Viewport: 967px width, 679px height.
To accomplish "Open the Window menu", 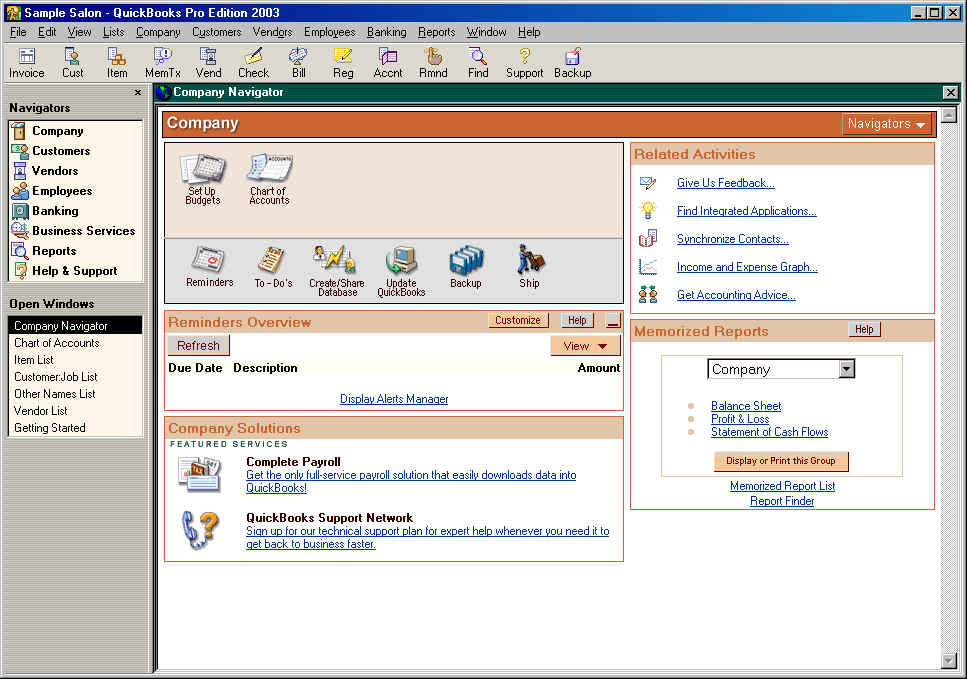I will pos(486,32).
